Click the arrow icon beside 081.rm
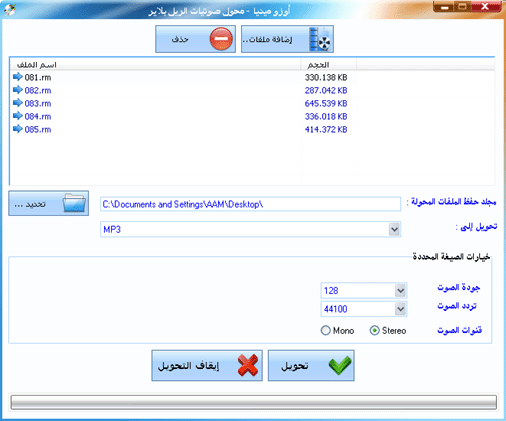The width and height of the screenshot is (506, 421). pos(18,77)
